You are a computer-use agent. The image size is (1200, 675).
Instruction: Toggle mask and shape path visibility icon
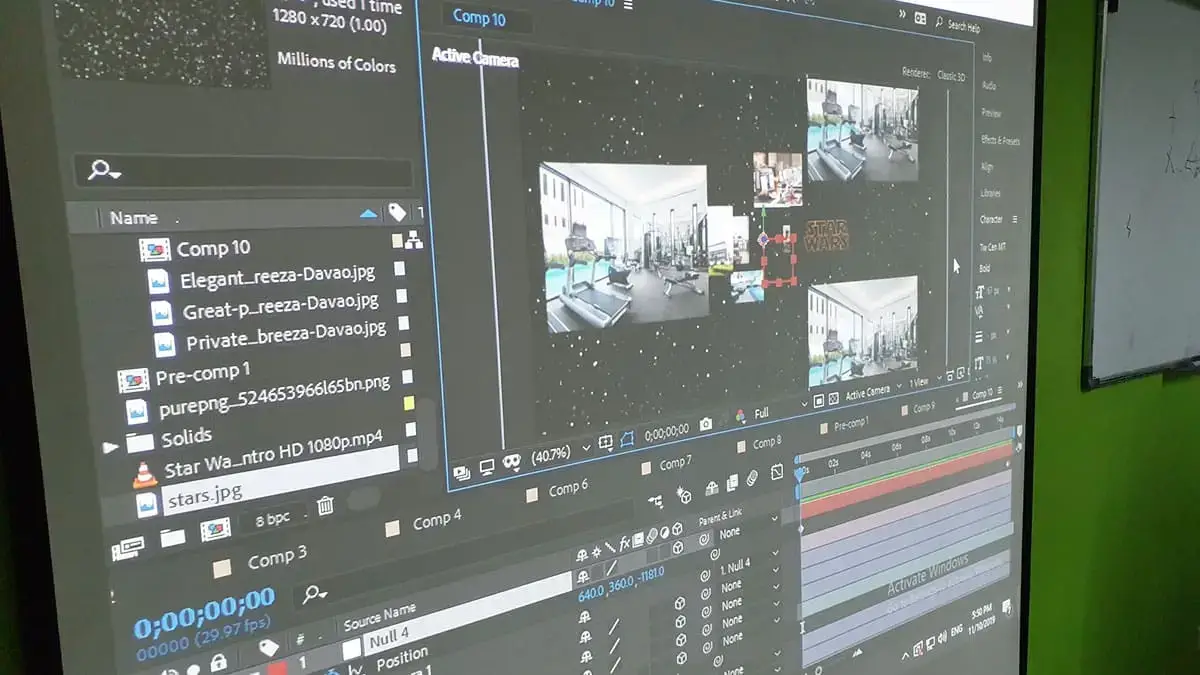point(512,461)
